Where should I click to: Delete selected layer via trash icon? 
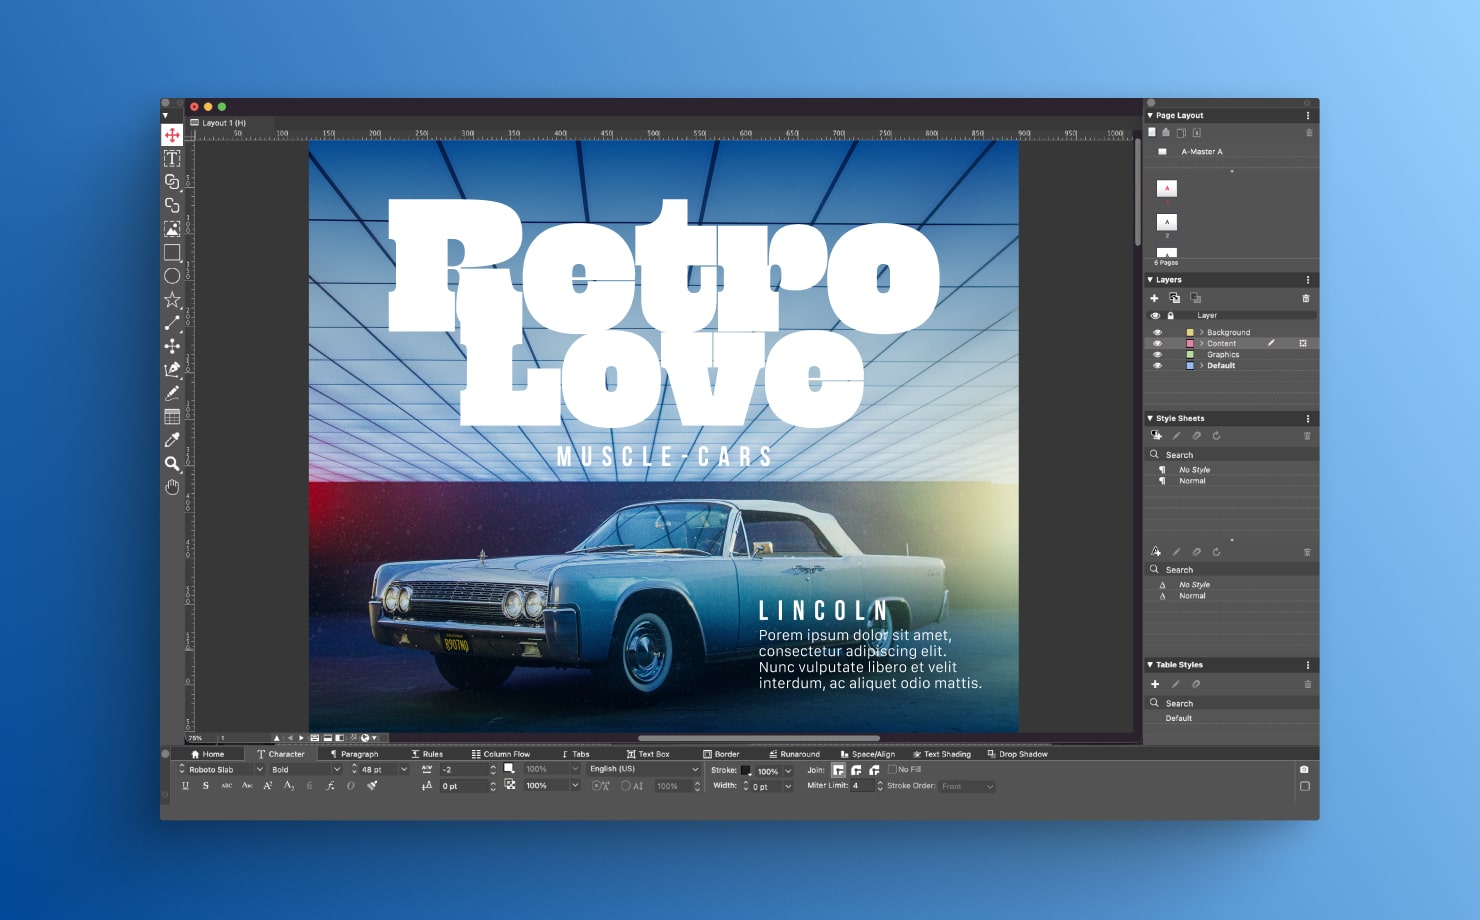click(1306, 298)
